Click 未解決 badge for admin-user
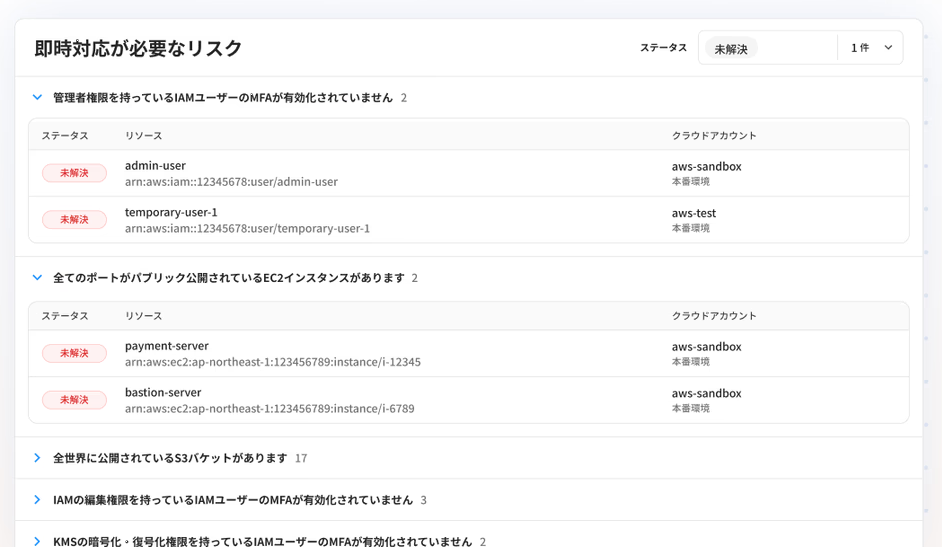This screenshot has width=942, height=547. click(74, 173)
